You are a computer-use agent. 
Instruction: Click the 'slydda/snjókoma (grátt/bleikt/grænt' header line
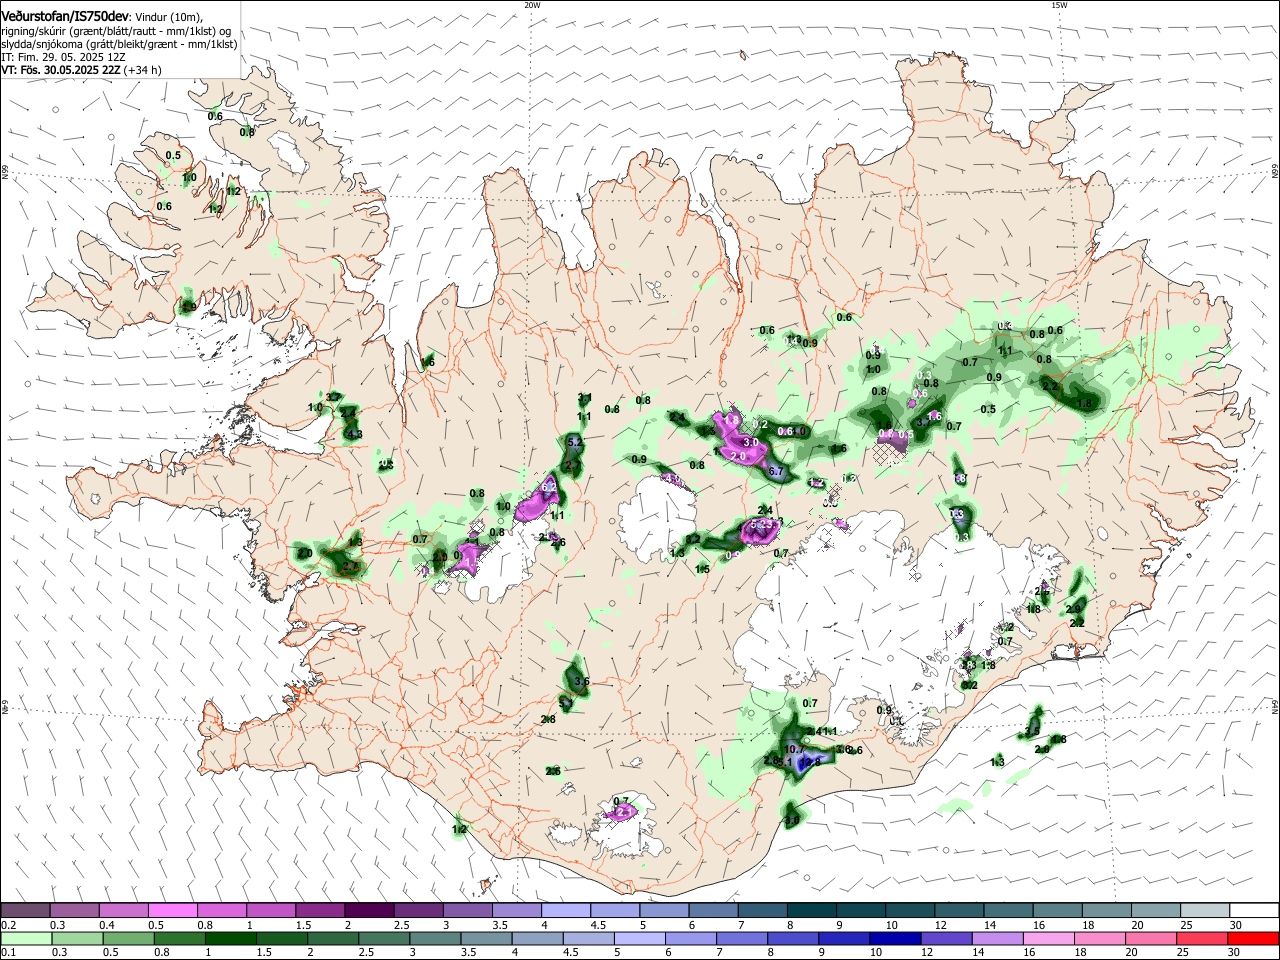pos(119,44)
